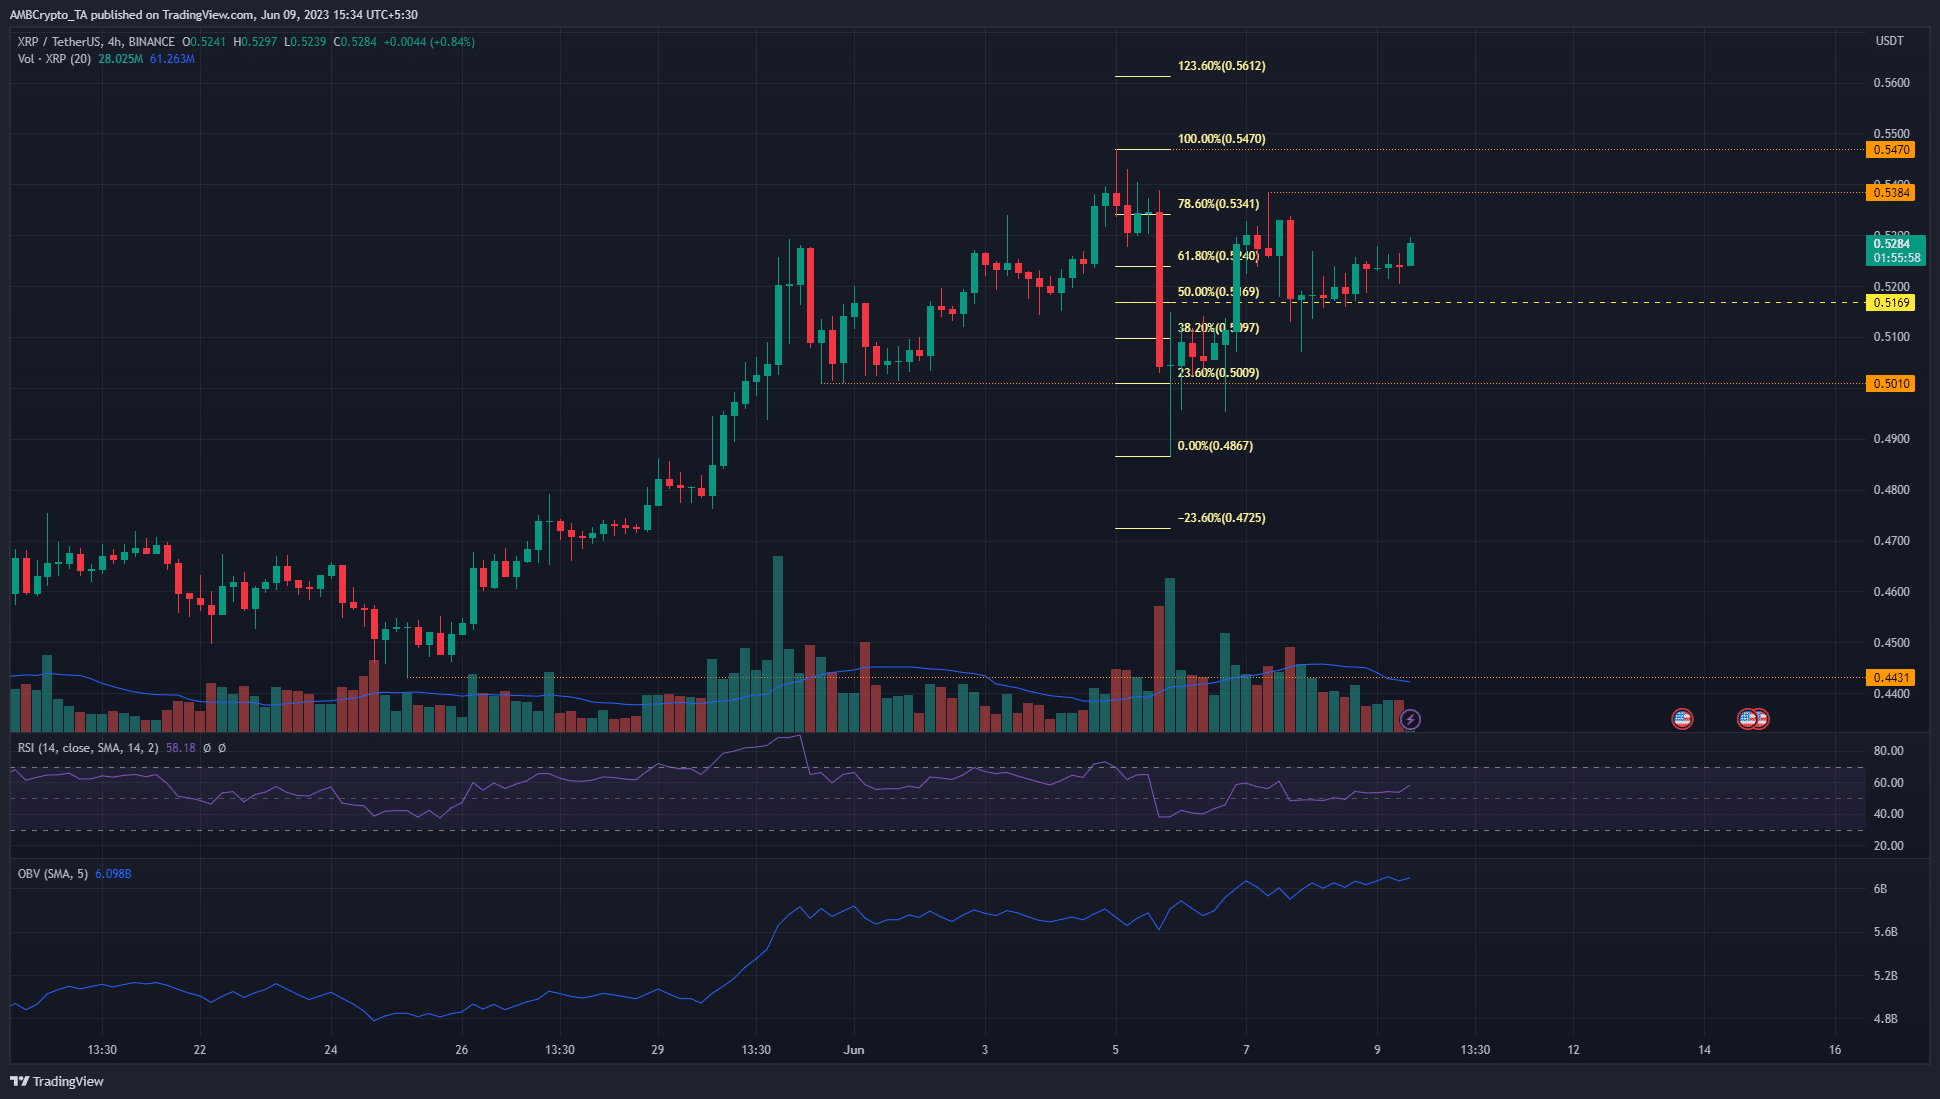Click the orange 0.5384 price label
The image size is (1940, 1099).
point(1890,193)
